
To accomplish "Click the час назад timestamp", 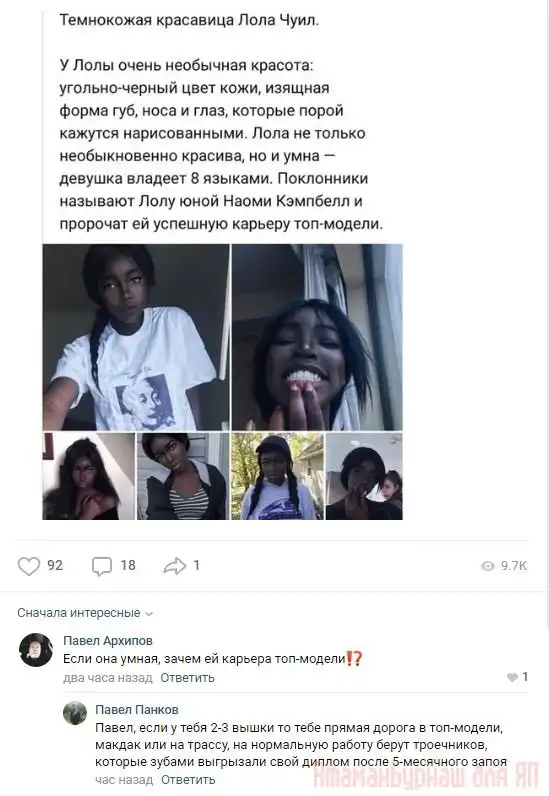I will coord(124,779).
